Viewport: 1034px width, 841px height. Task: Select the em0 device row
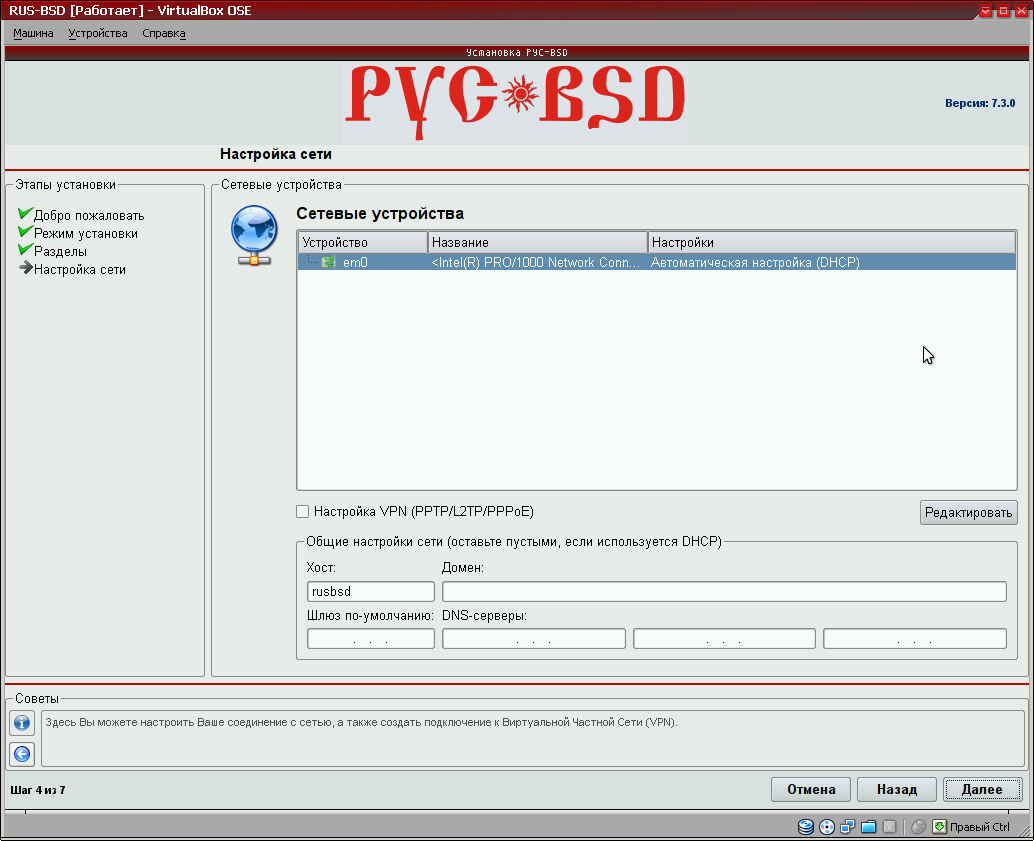(x=657, y=263)
